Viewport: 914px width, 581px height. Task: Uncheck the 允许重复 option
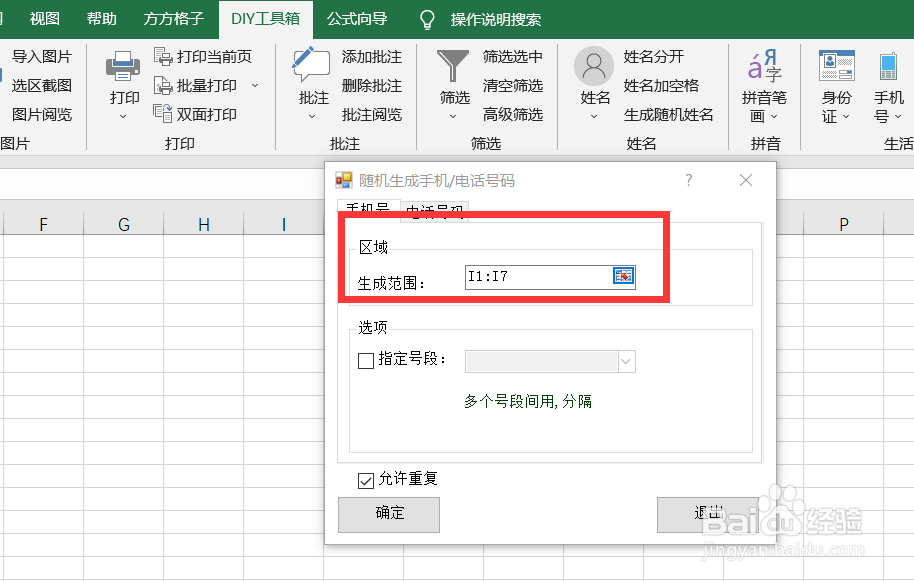tap(366, 479)
